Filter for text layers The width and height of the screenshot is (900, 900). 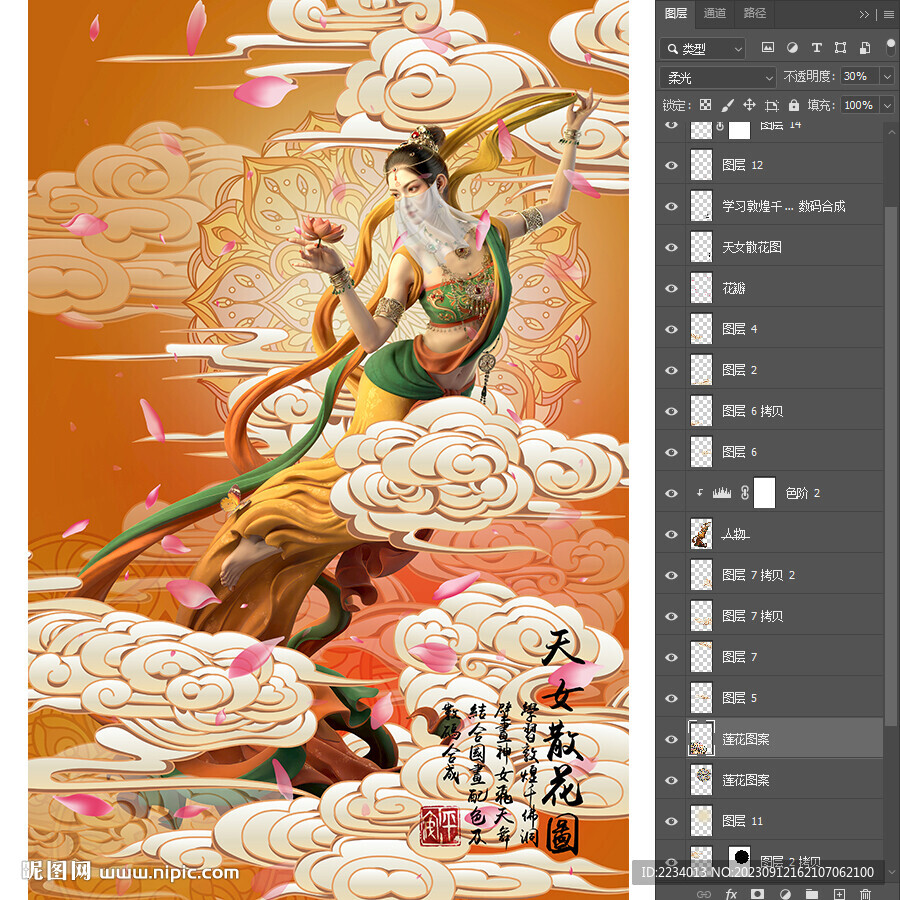coord(816,48)
